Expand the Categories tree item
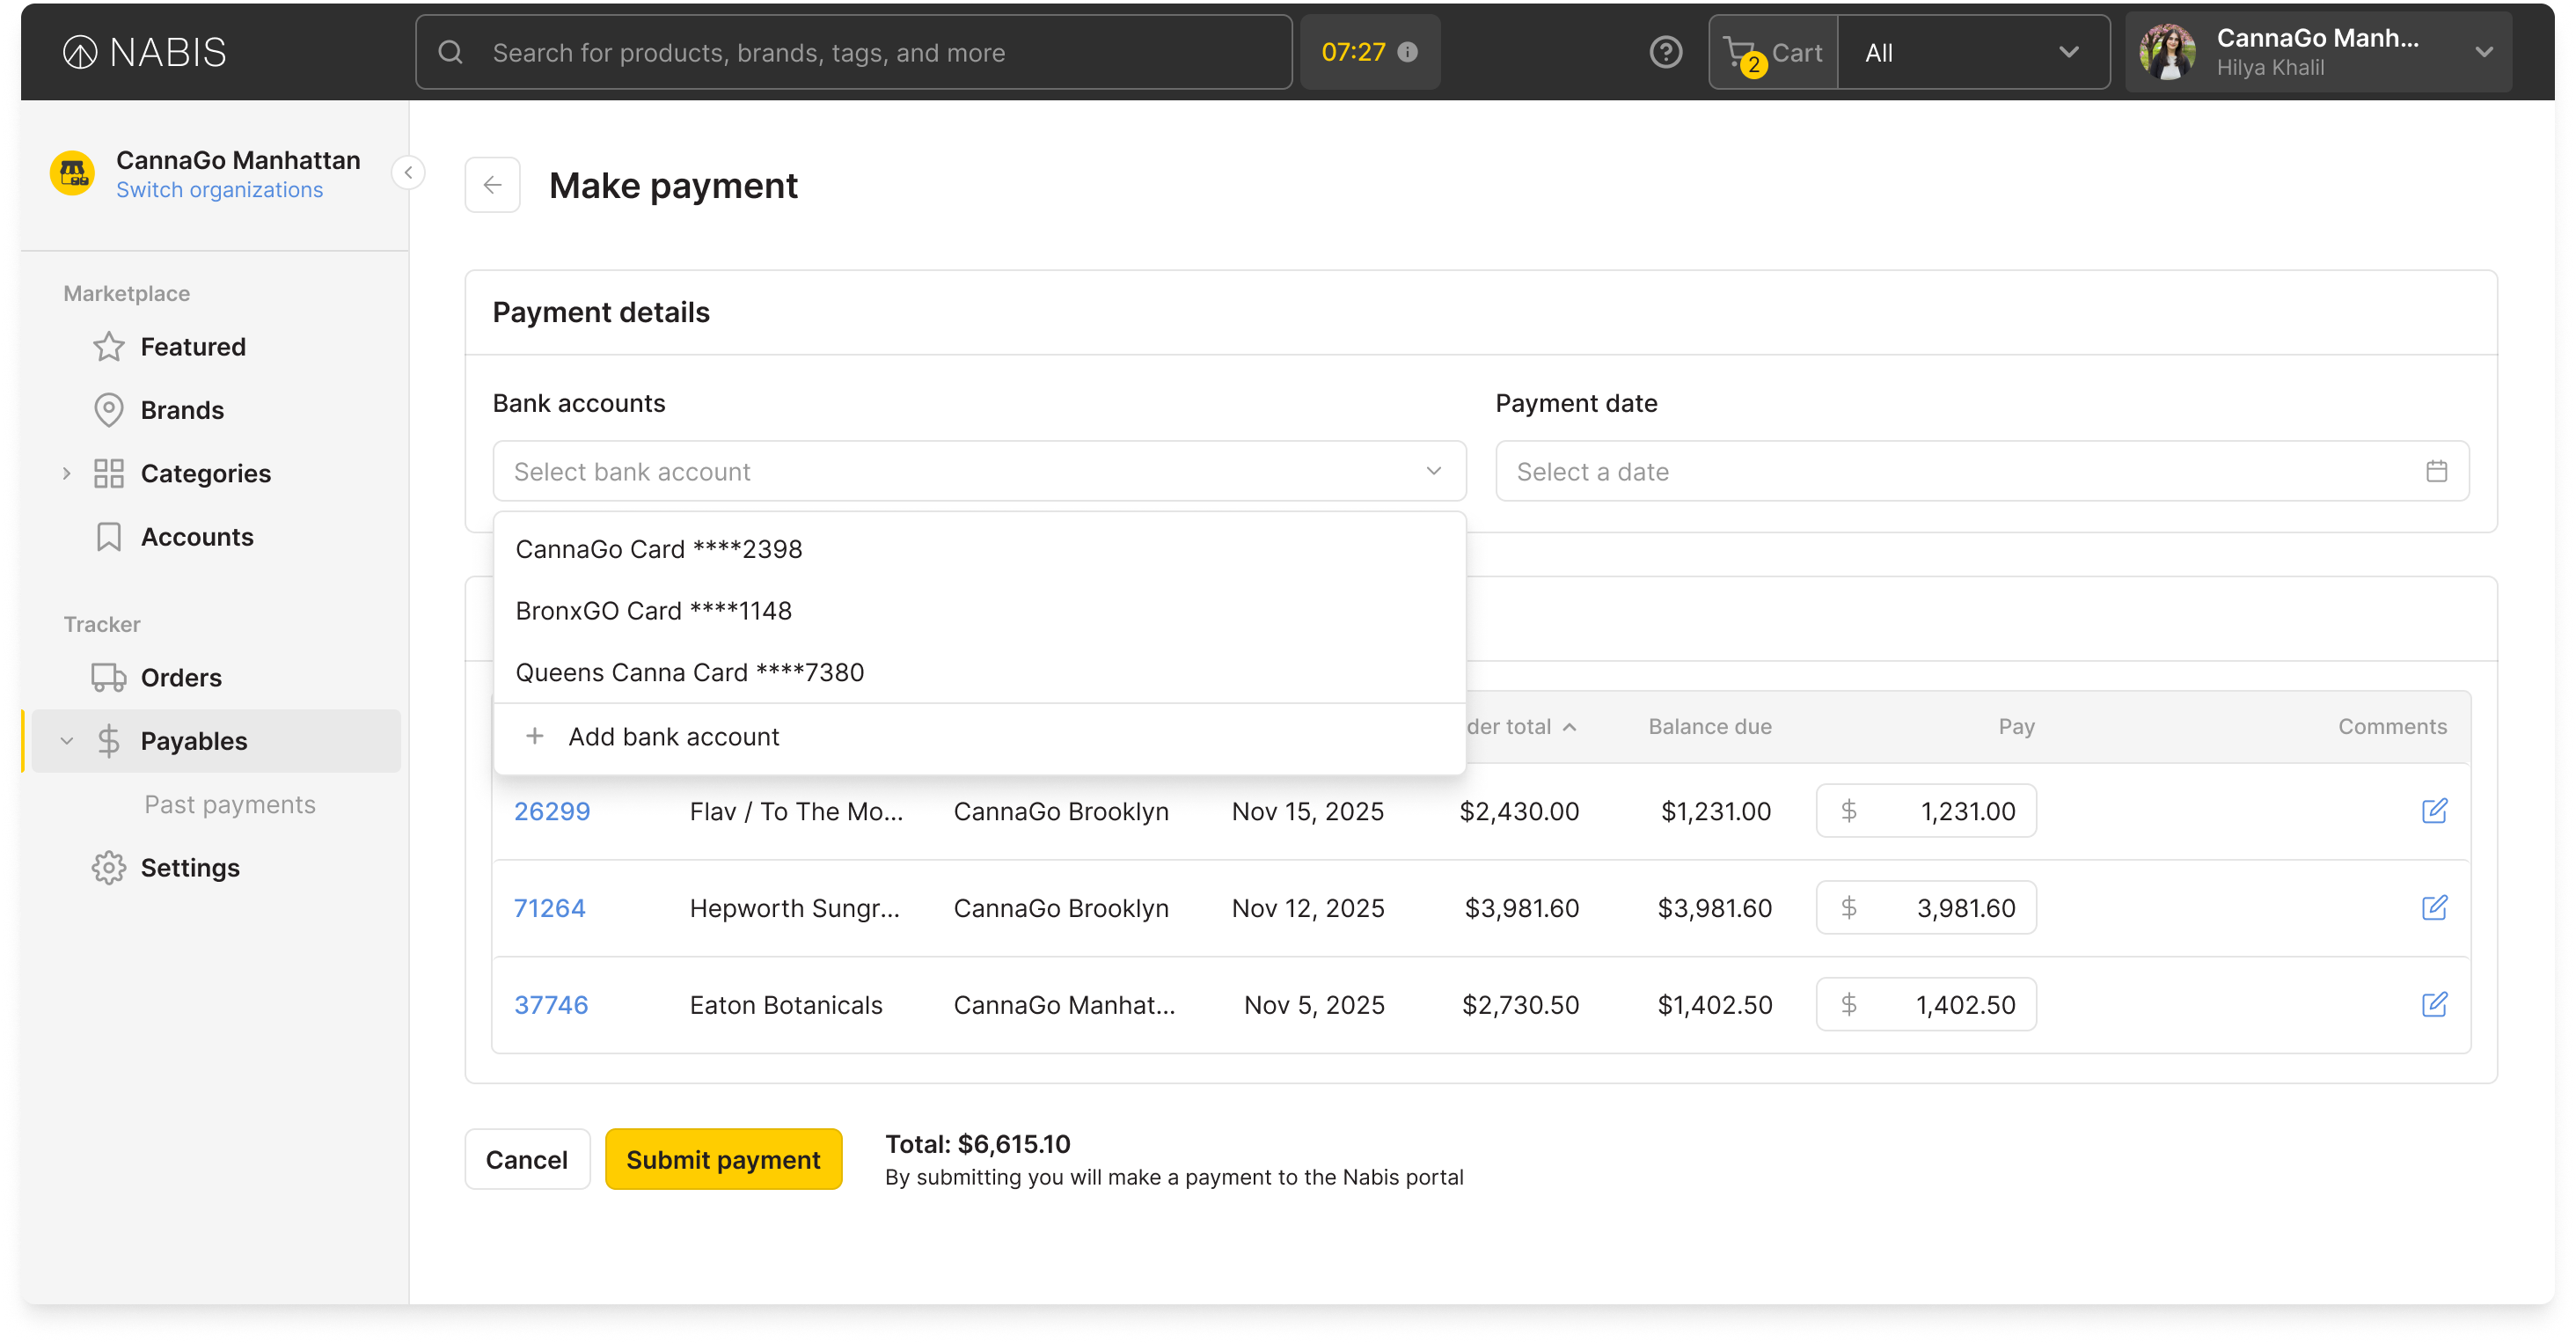The width and height of the screenshot is (2576, 1343). click(67, 473)
